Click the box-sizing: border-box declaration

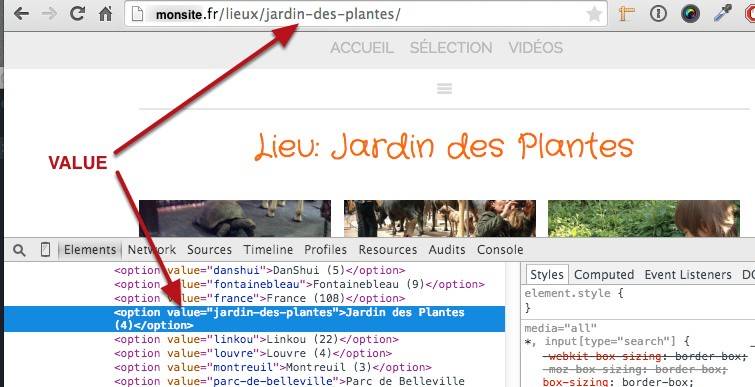click(618, 383)
